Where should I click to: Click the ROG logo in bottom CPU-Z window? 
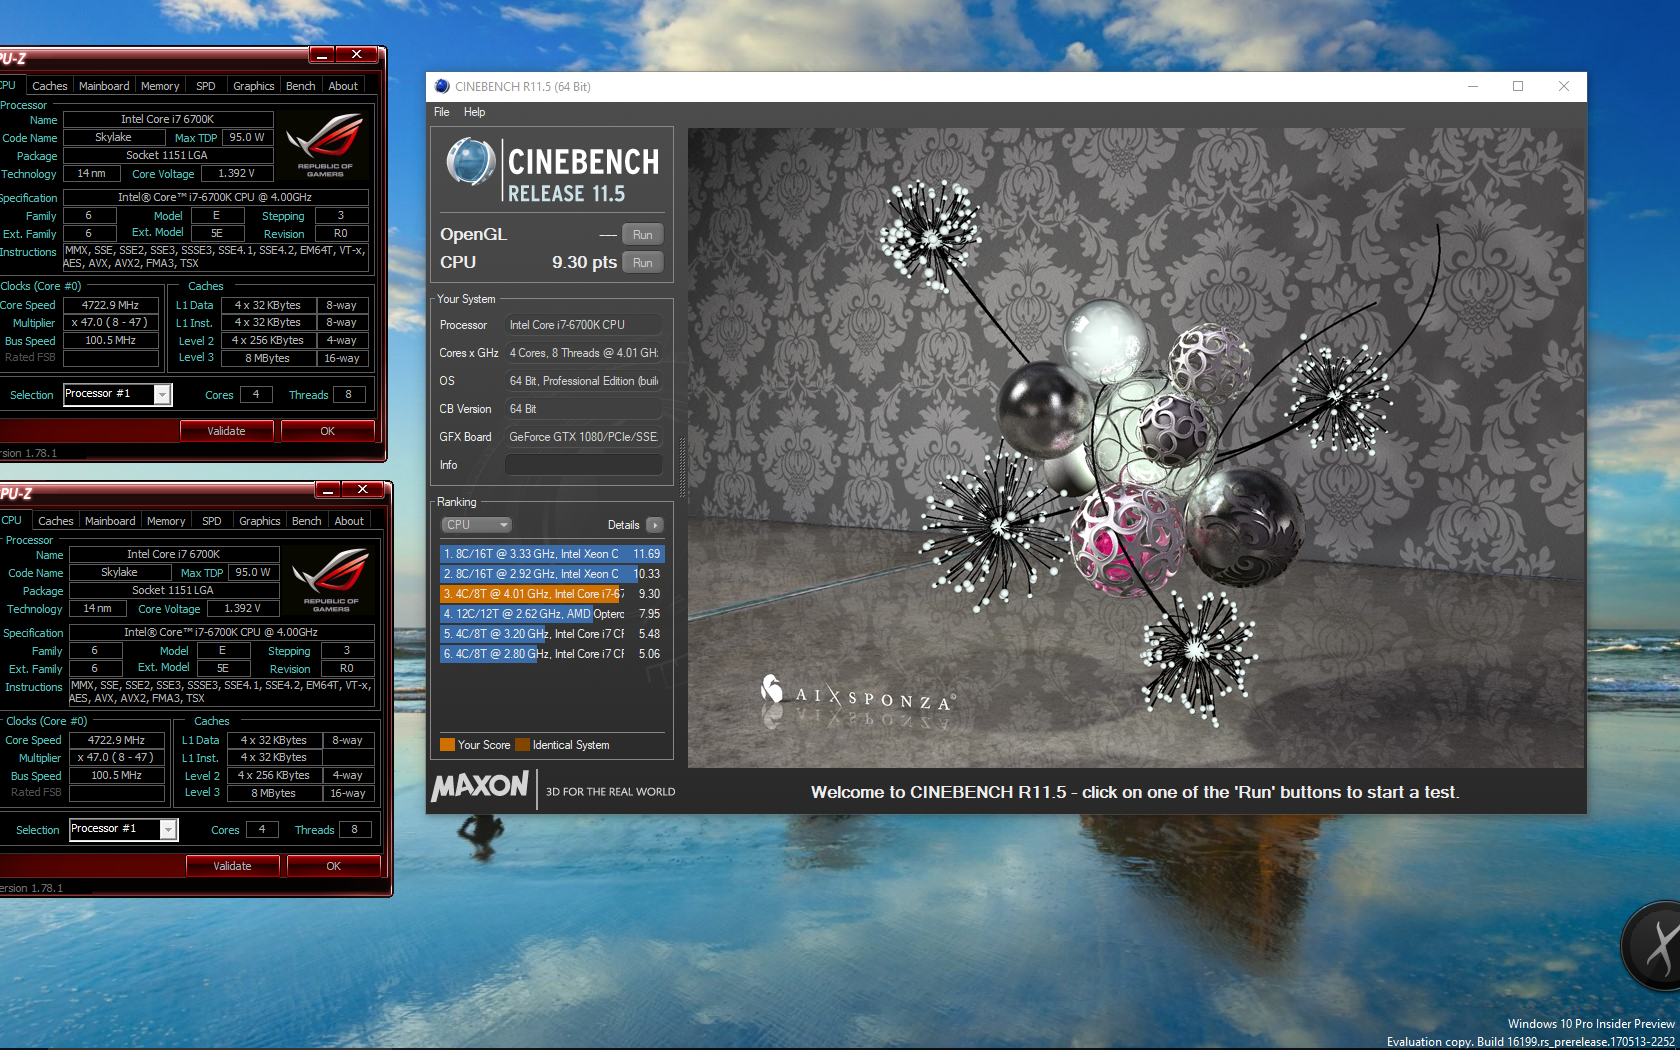331,581
